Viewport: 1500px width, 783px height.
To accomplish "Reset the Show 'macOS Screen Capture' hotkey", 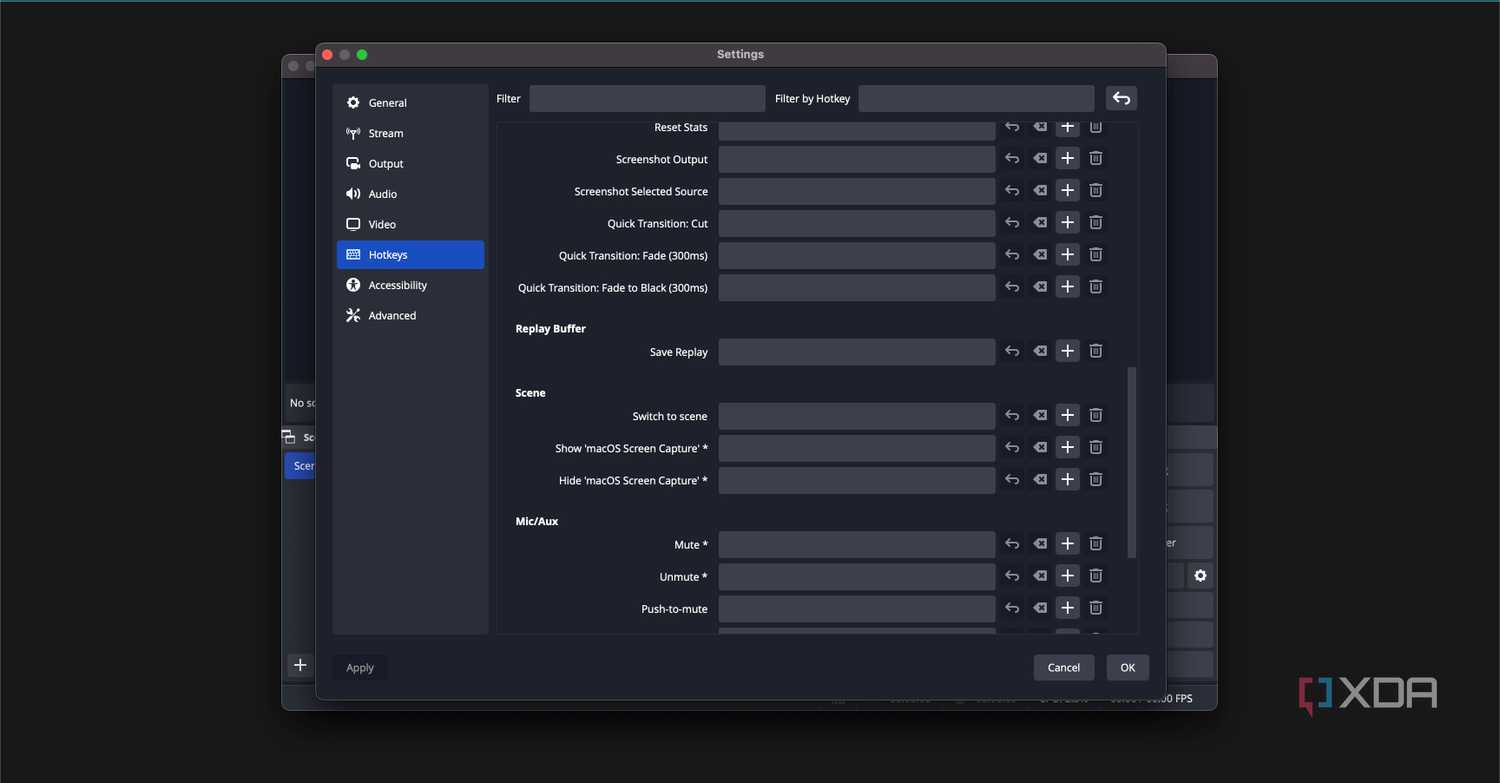I will click(1012, 447).
